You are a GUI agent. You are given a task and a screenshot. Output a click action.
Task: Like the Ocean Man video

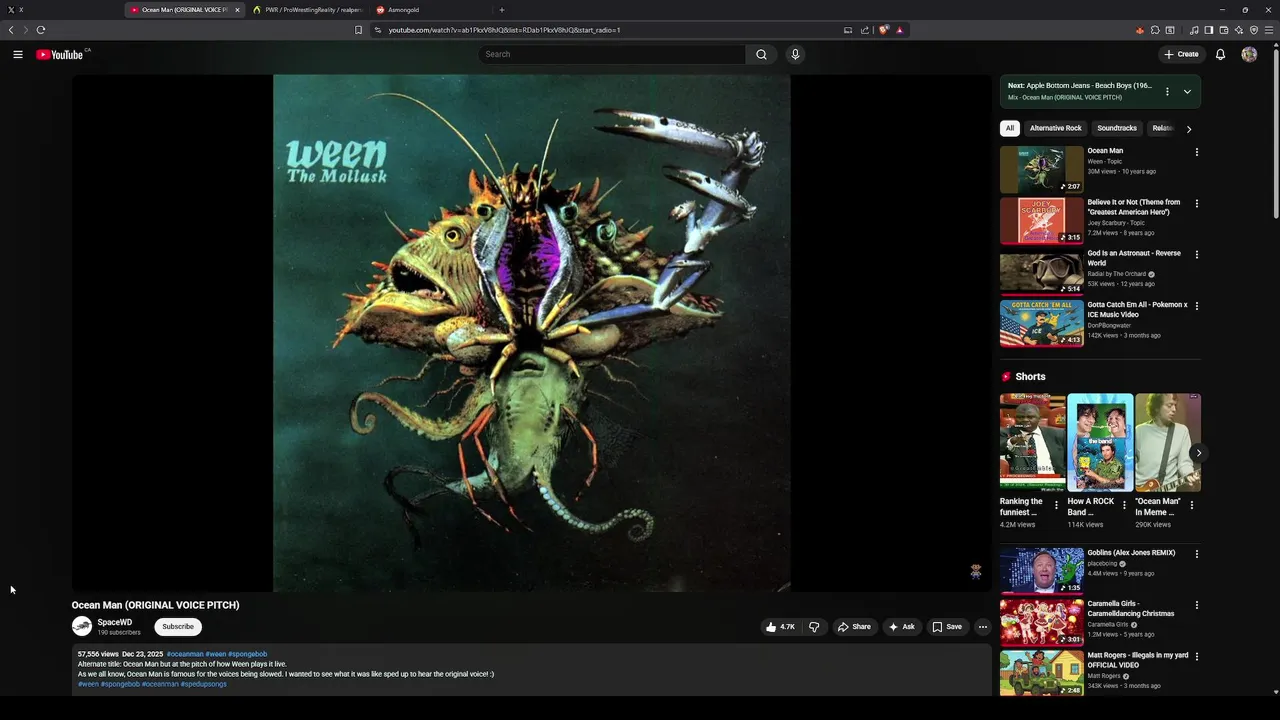780,627
